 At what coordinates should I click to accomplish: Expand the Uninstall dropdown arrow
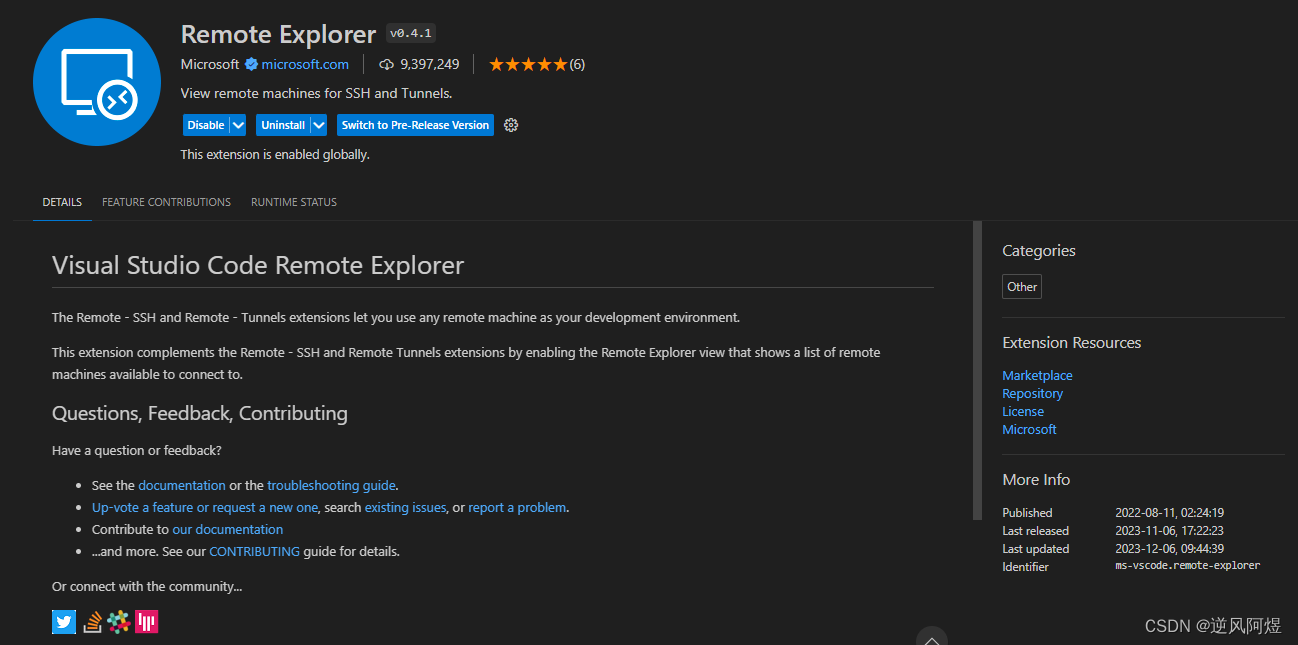[x=319, y=125]
